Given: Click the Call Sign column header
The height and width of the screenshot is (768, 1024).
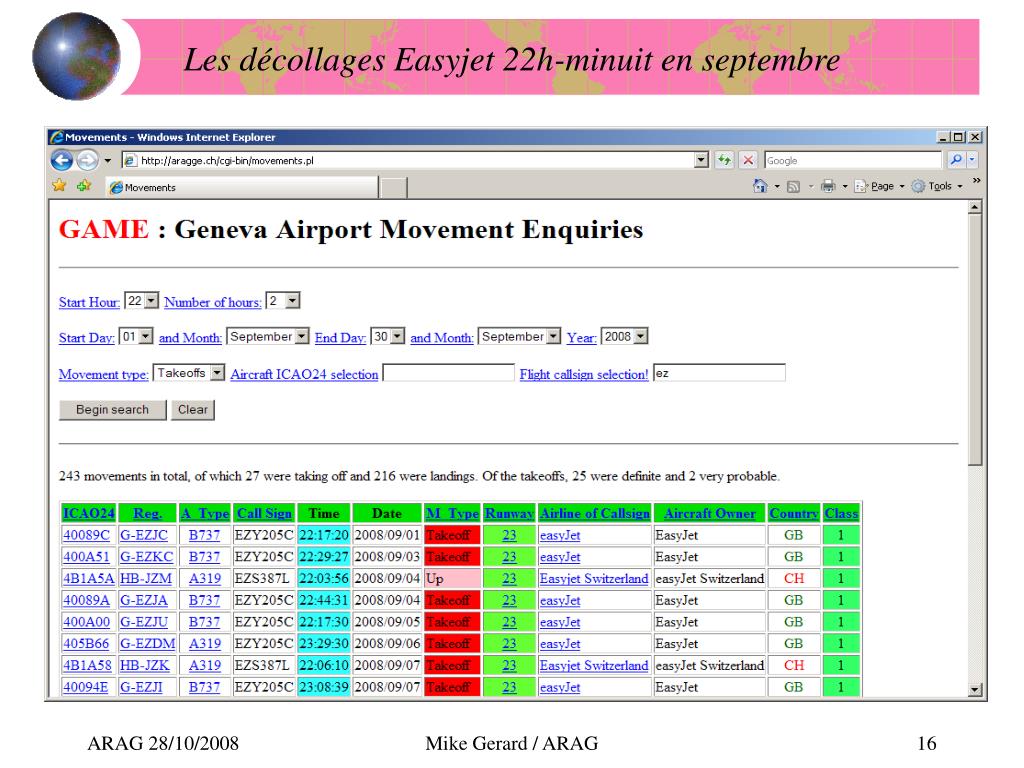Looking at the screenshot, I should pos(264,513).
